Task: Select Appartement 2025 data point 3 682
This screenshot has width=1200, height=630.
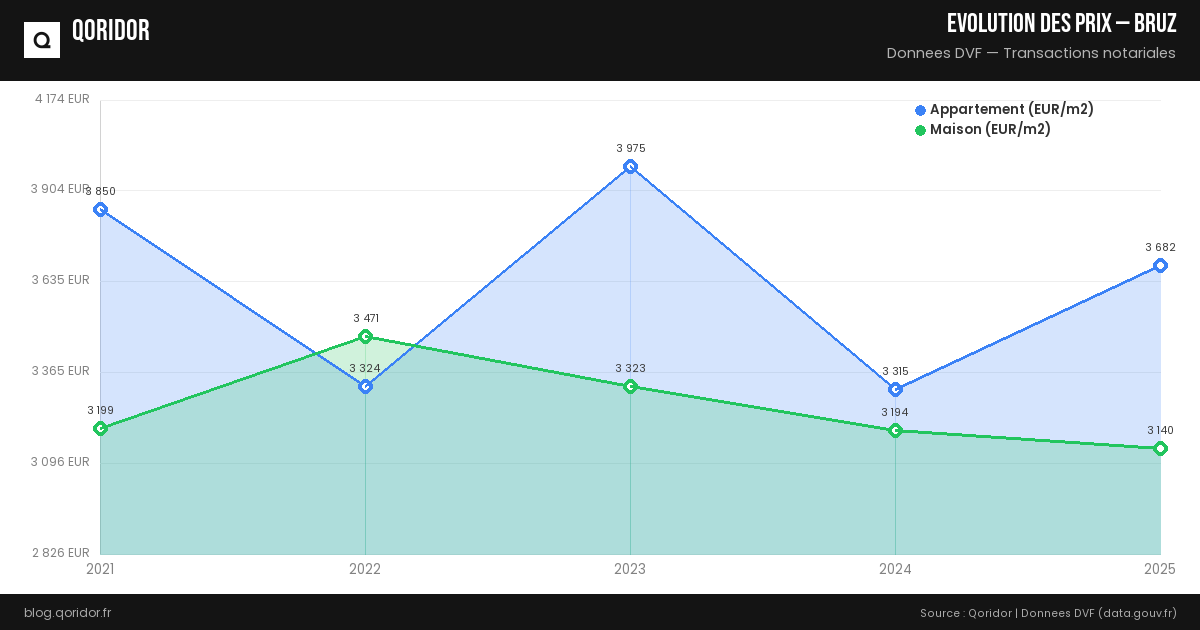Action: [1160, 265]
